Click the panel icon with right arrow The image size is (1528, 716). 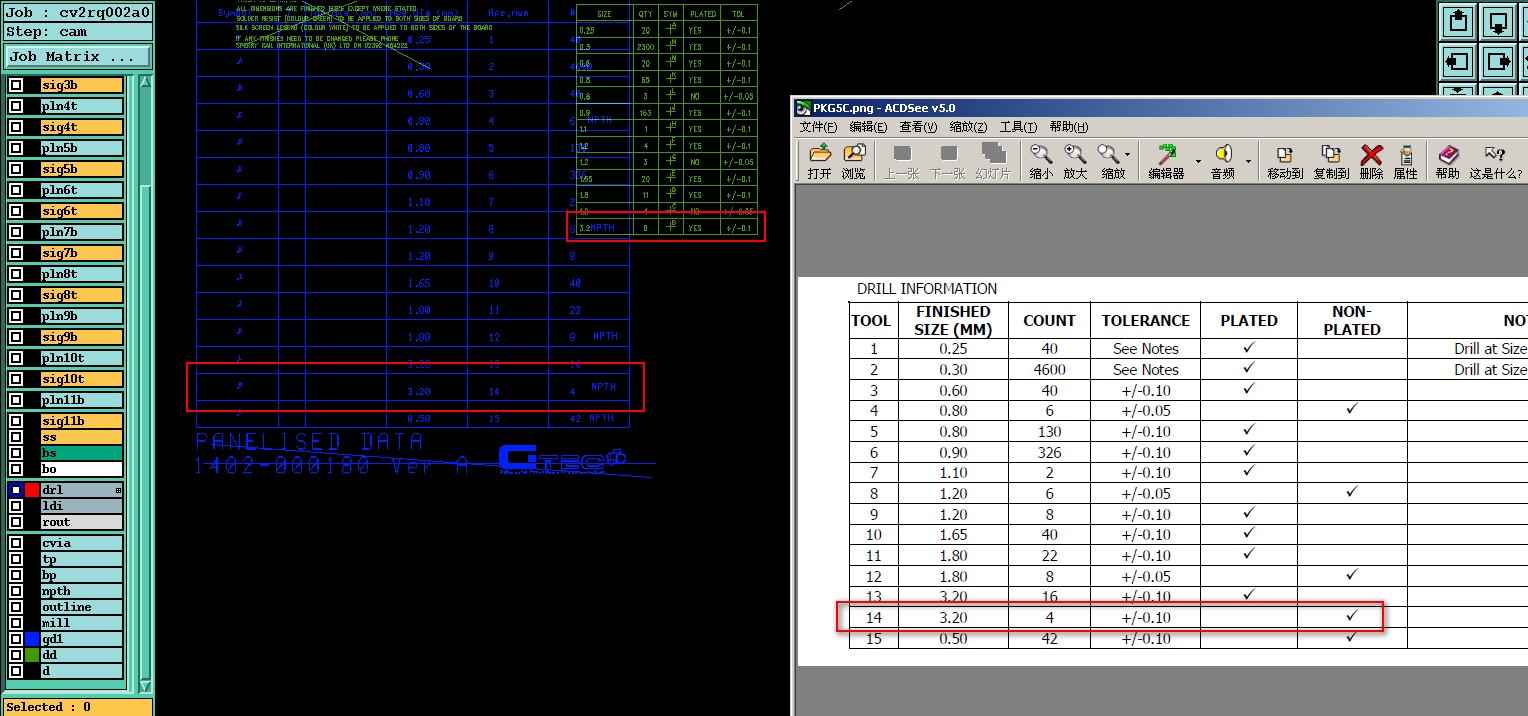1498,62
